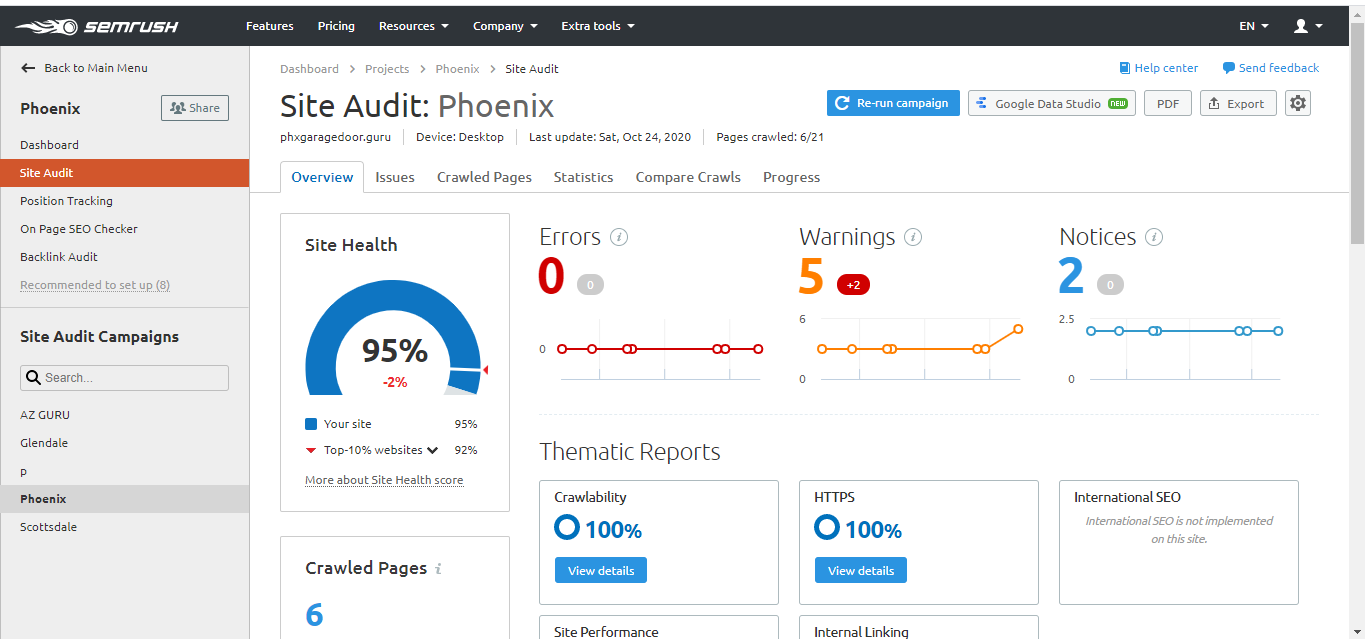
Task: Click the Back to Main Menu arrow
Action: (28, 68)
